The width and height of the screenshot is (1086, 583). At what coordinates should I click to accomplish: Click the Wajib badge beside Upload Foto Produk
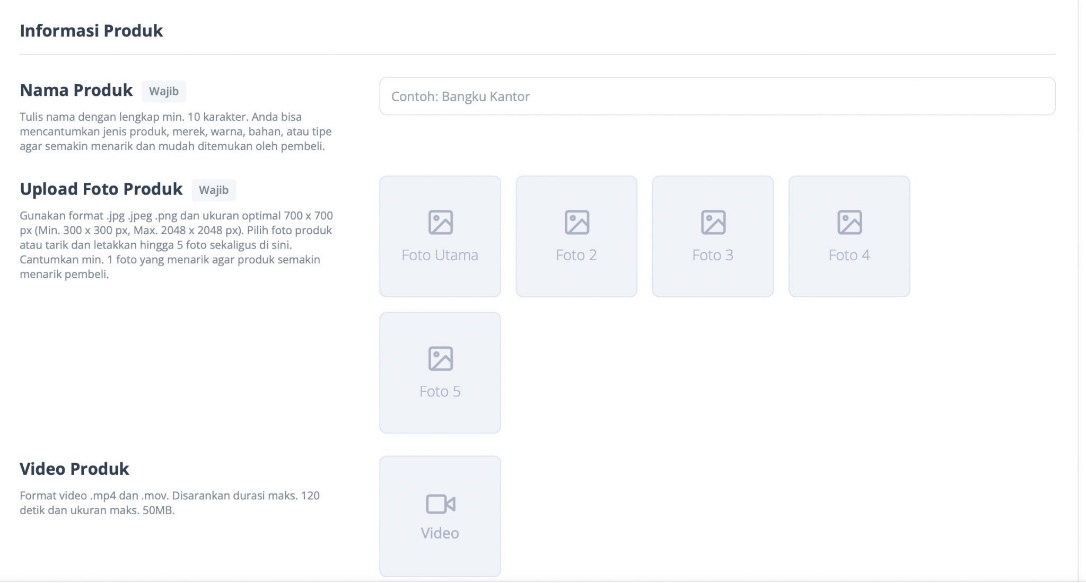214,190
